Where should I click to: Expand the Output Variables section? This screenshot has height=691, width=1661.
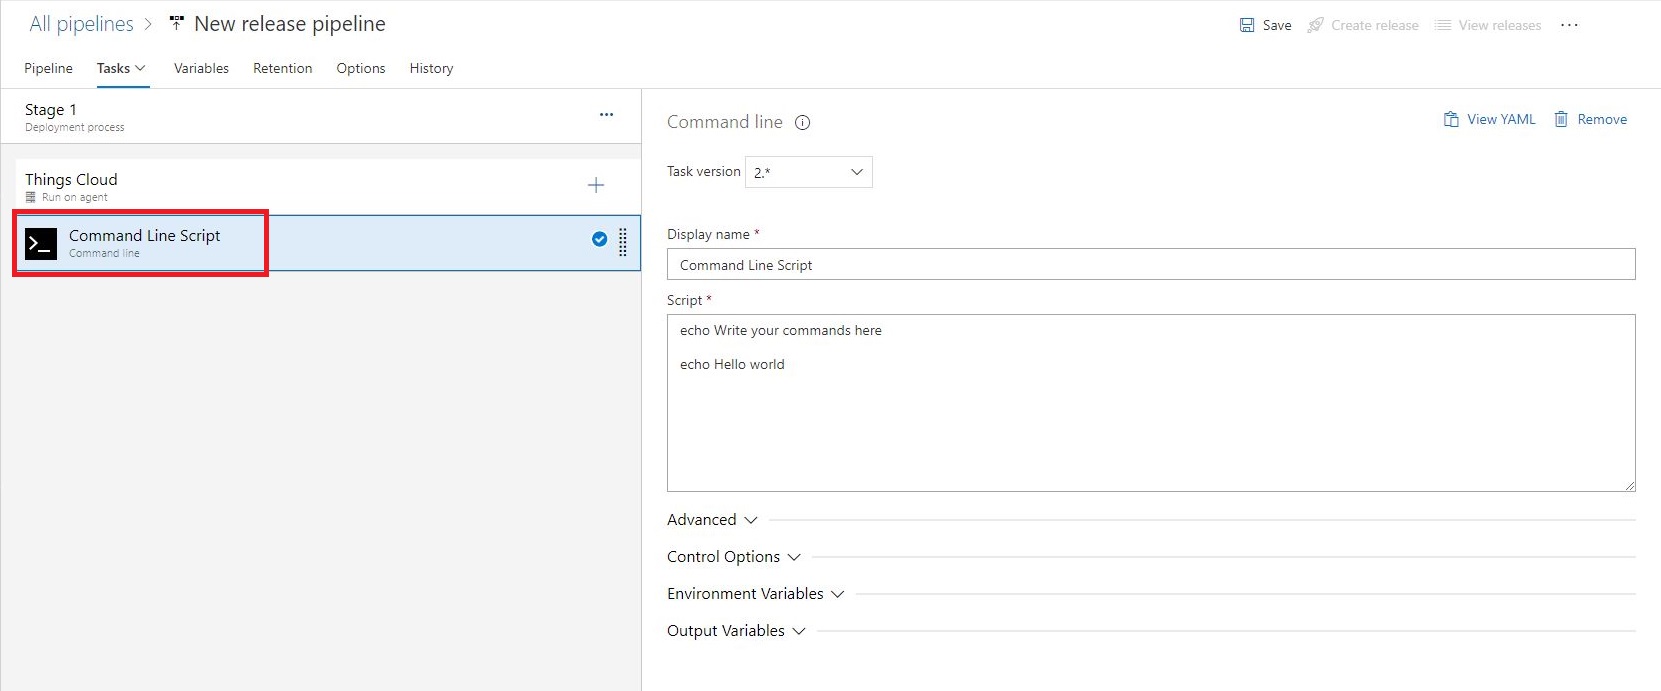[735, 631]
